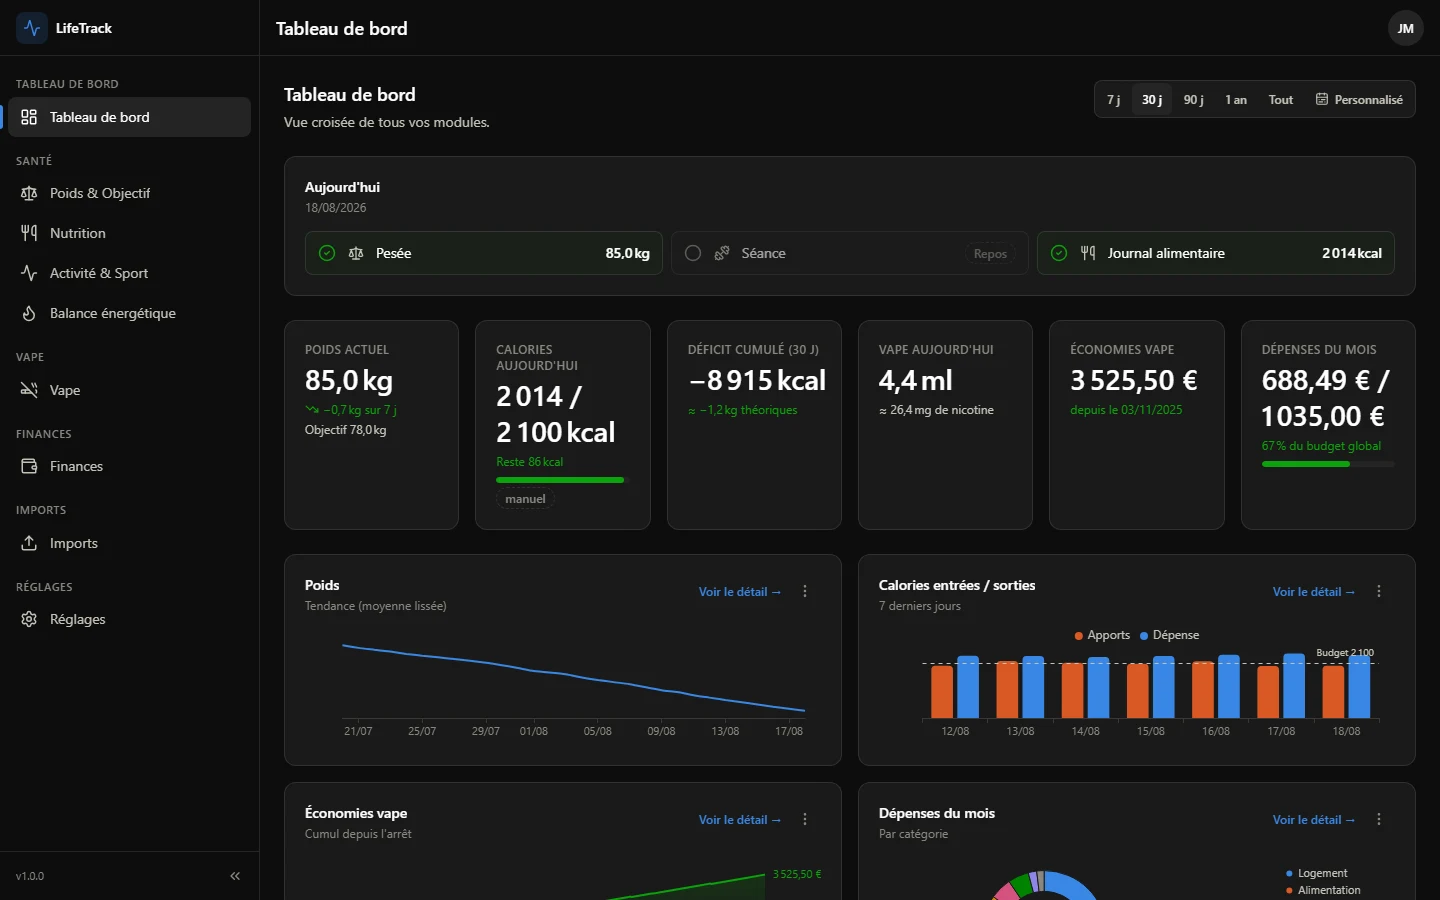The height and width of the screenshot is (900, 1440).
Task: Toggle the Pesée completion check
Action: (327, 253)
